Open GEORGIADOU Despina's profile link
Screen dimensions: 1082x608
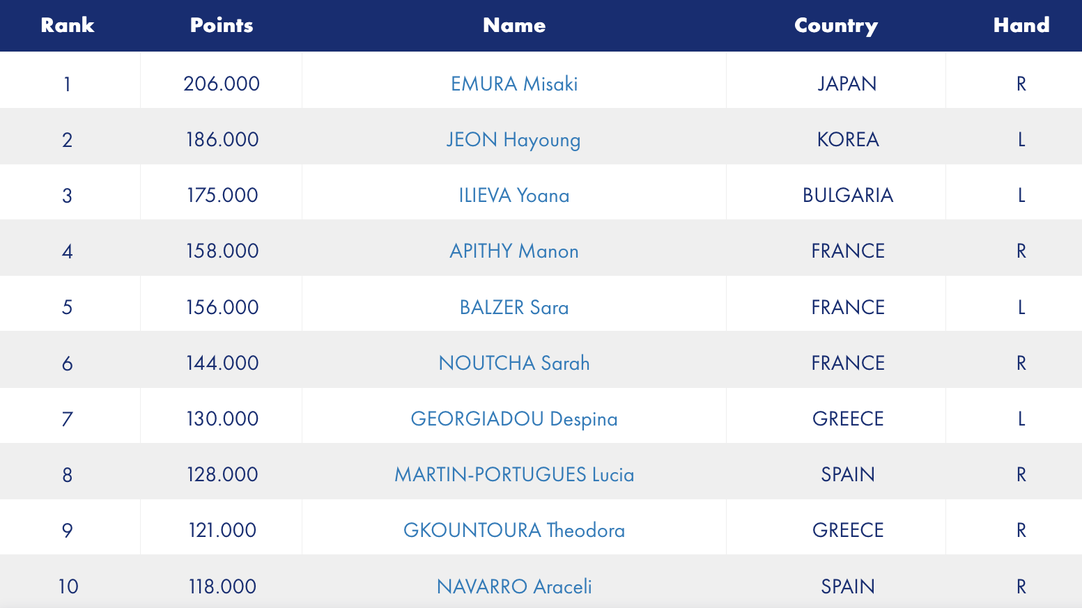[x=514, y=419]
